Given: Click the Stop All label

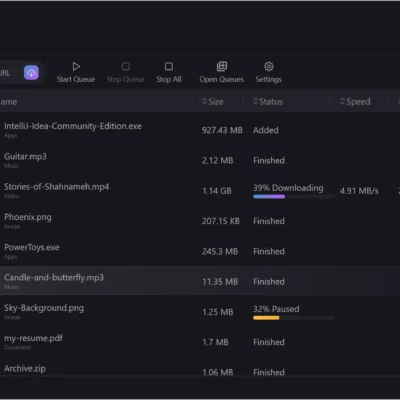Looking at the screenshot, I should [x=169, y=79].
